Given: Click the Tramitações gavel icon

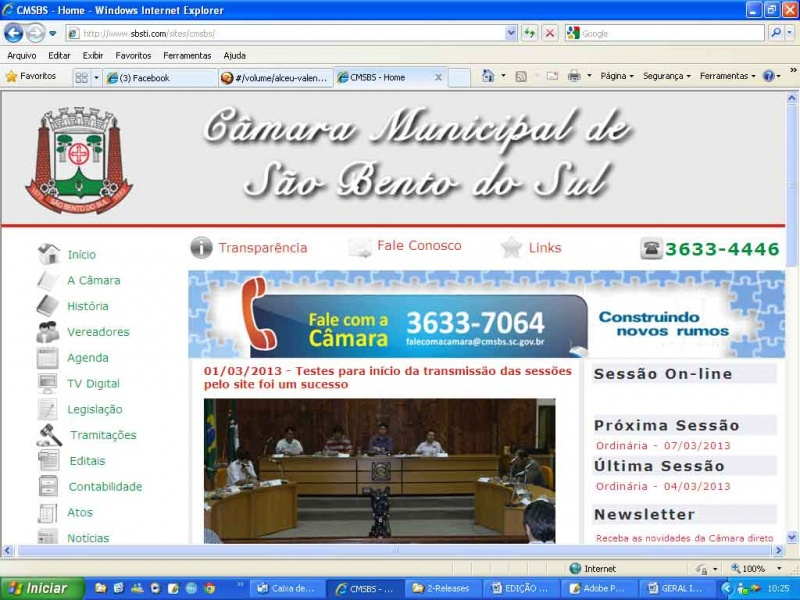Looking at the screenshot, I should click(x=49, y=435).
